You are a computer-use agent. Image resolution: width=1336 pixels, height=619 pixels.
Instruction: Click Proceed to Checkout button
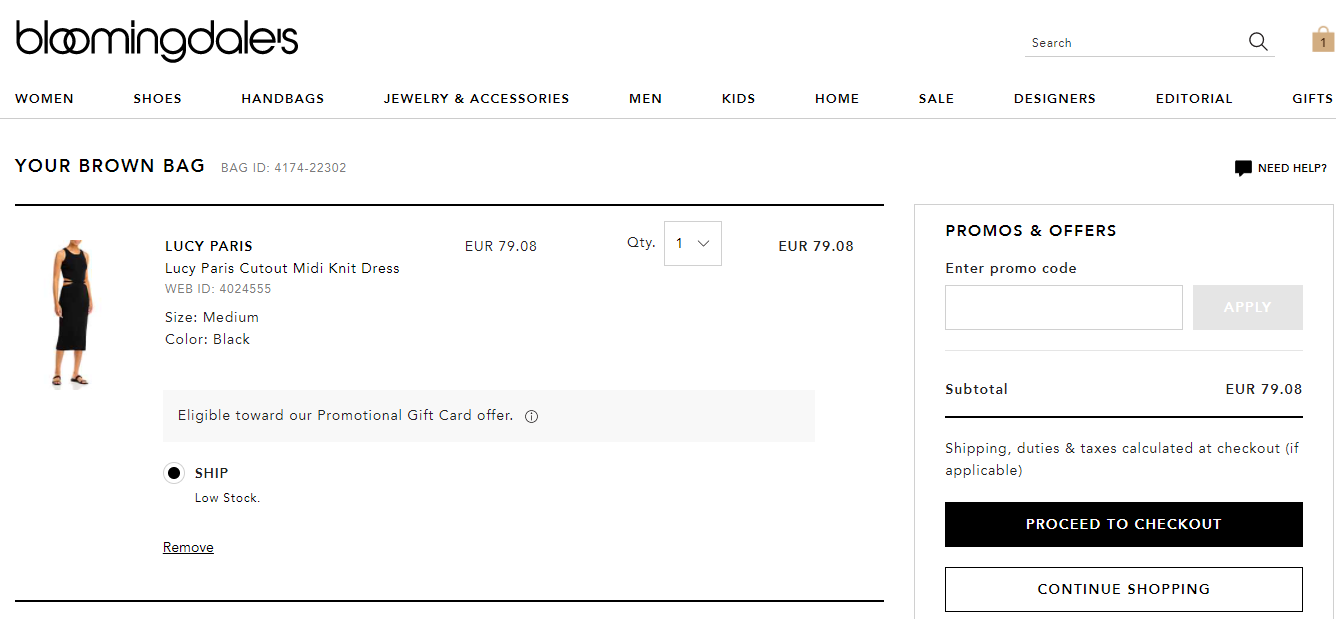[1124, 524]
